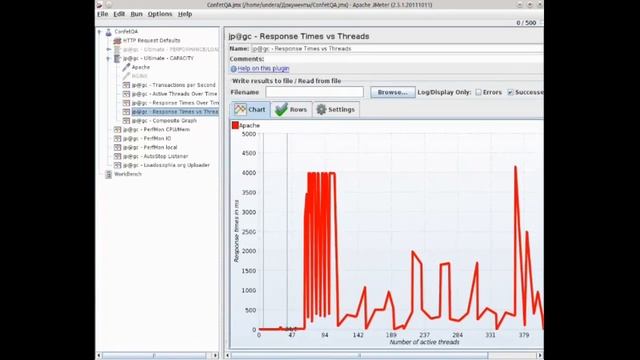
Task: Switch to the Settings tab
Action: tap(336, 109)
